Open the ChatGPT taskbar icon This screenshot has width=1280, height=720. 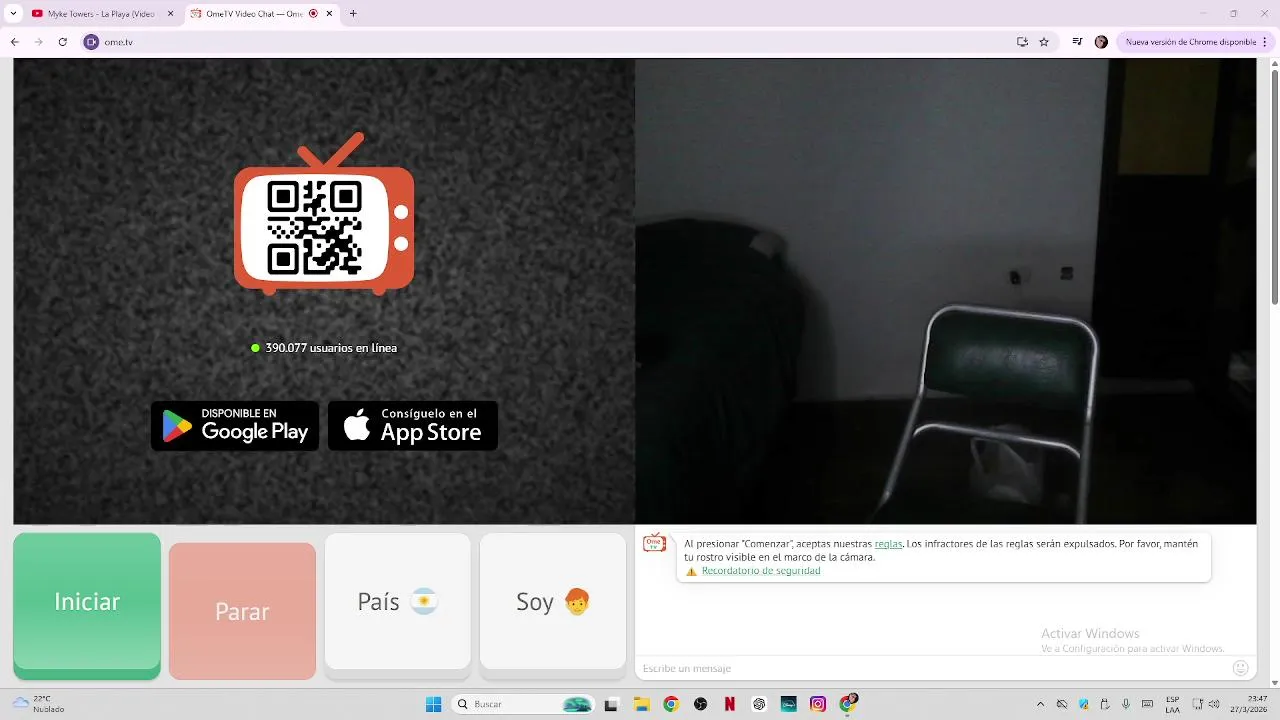tap(759, 704)
